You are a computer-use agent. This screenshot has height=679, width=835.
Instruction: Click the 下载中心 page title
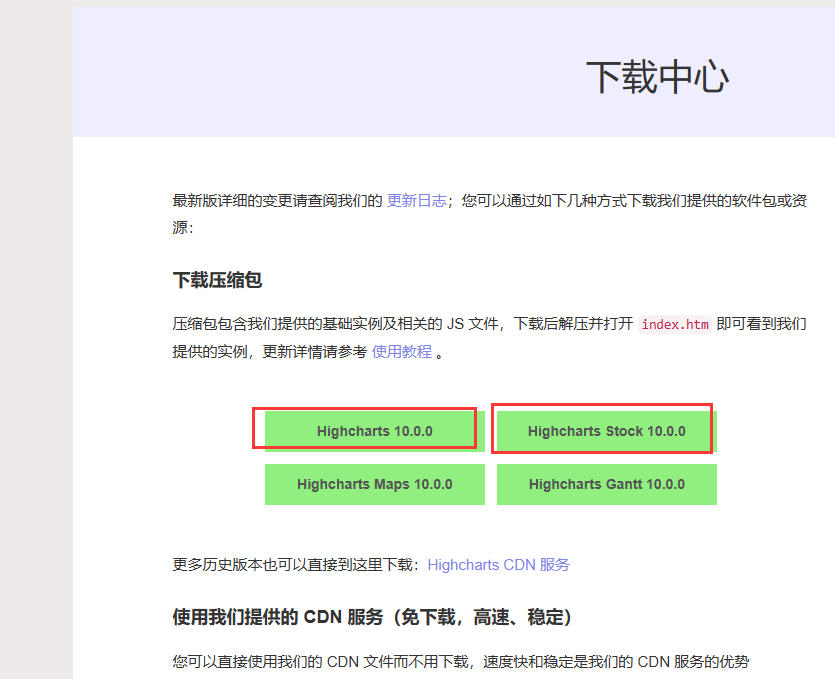tap(657, 77)
